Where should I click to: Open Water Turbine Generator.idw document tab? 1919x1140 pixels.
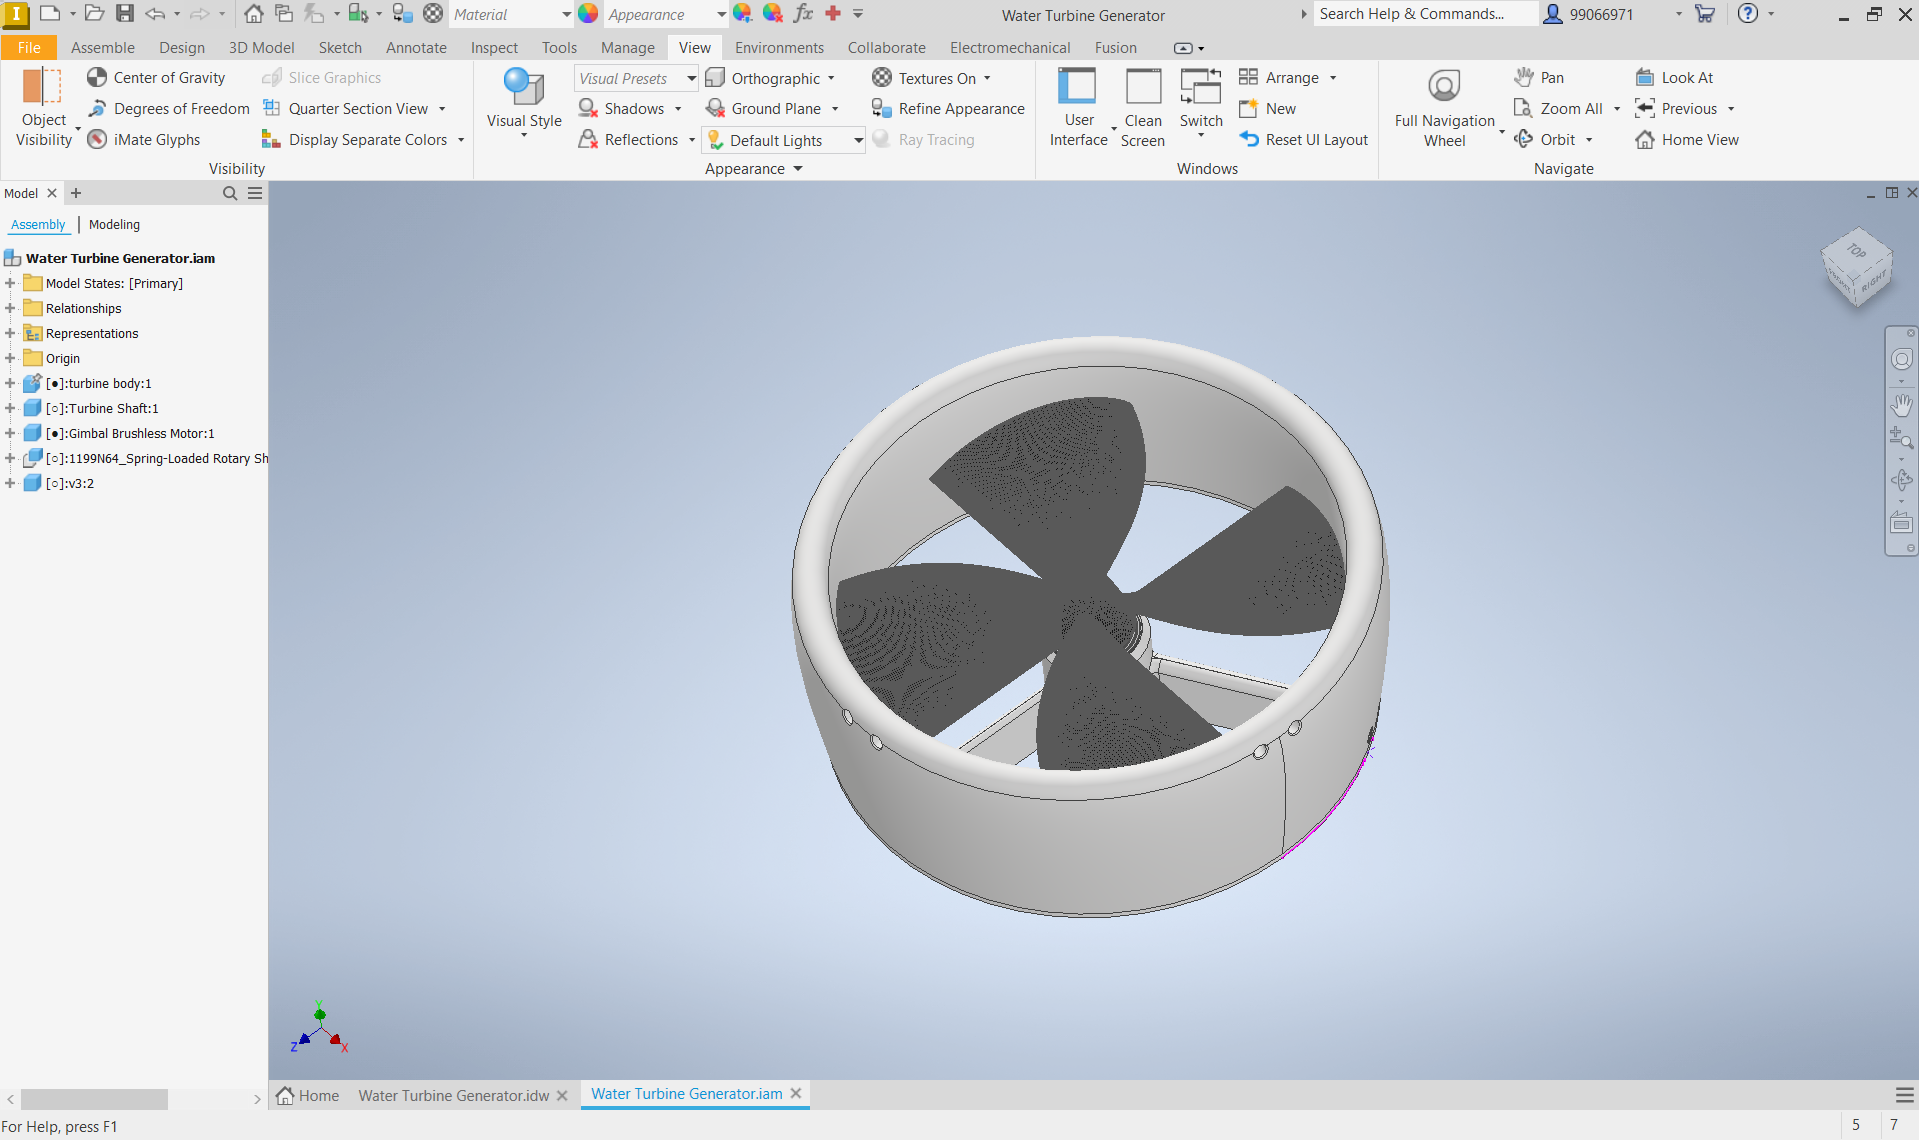[454, 1095]
